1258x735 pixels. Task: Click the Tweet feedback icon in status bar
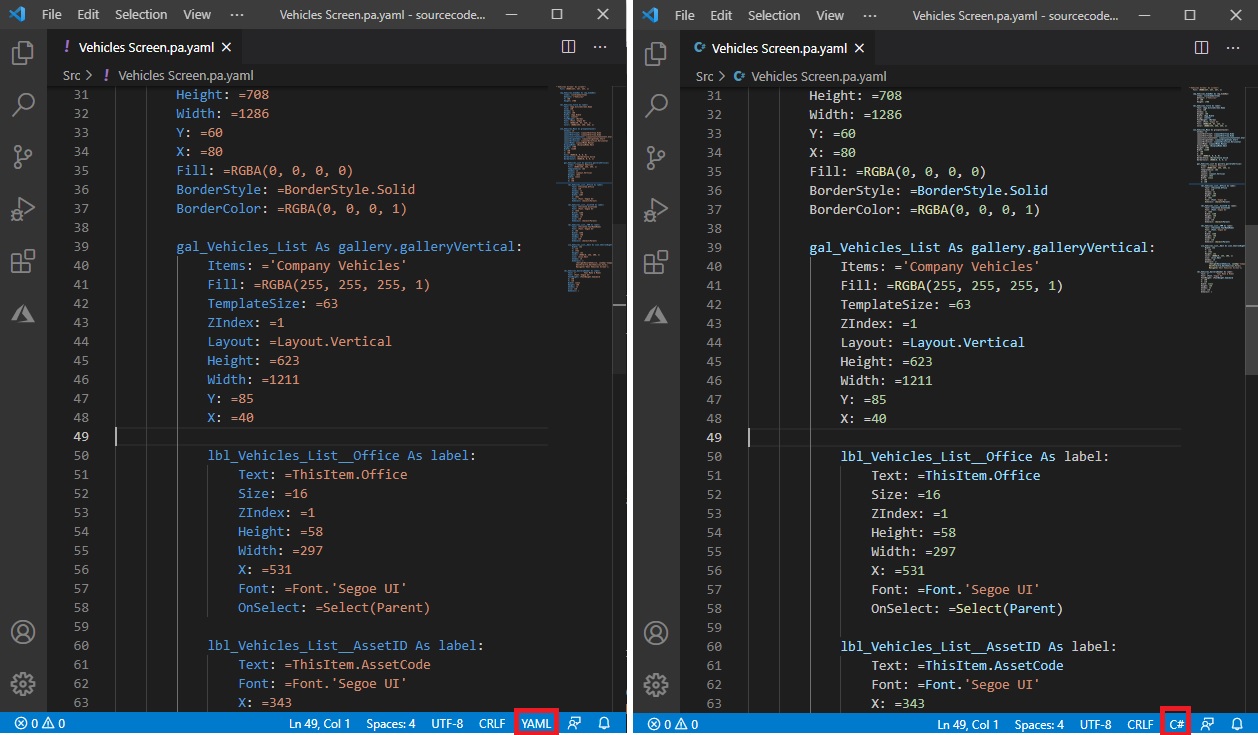[x=574, y=723]
